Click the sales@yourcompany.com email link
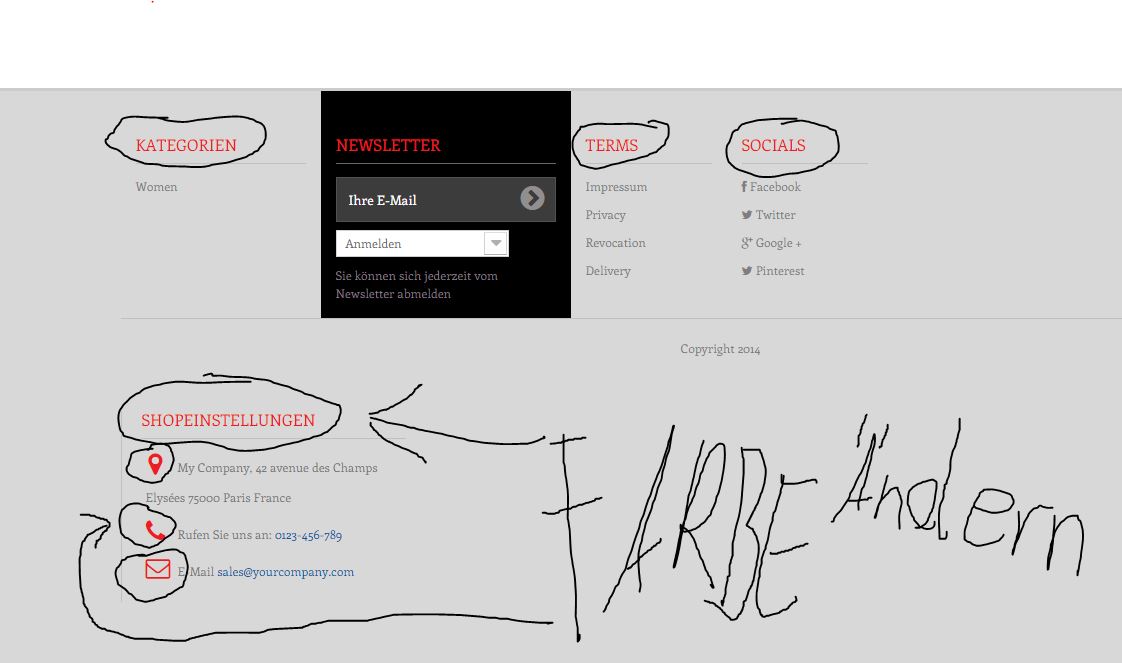This screenshot has width=1122, height=663. tap(286, 572)
